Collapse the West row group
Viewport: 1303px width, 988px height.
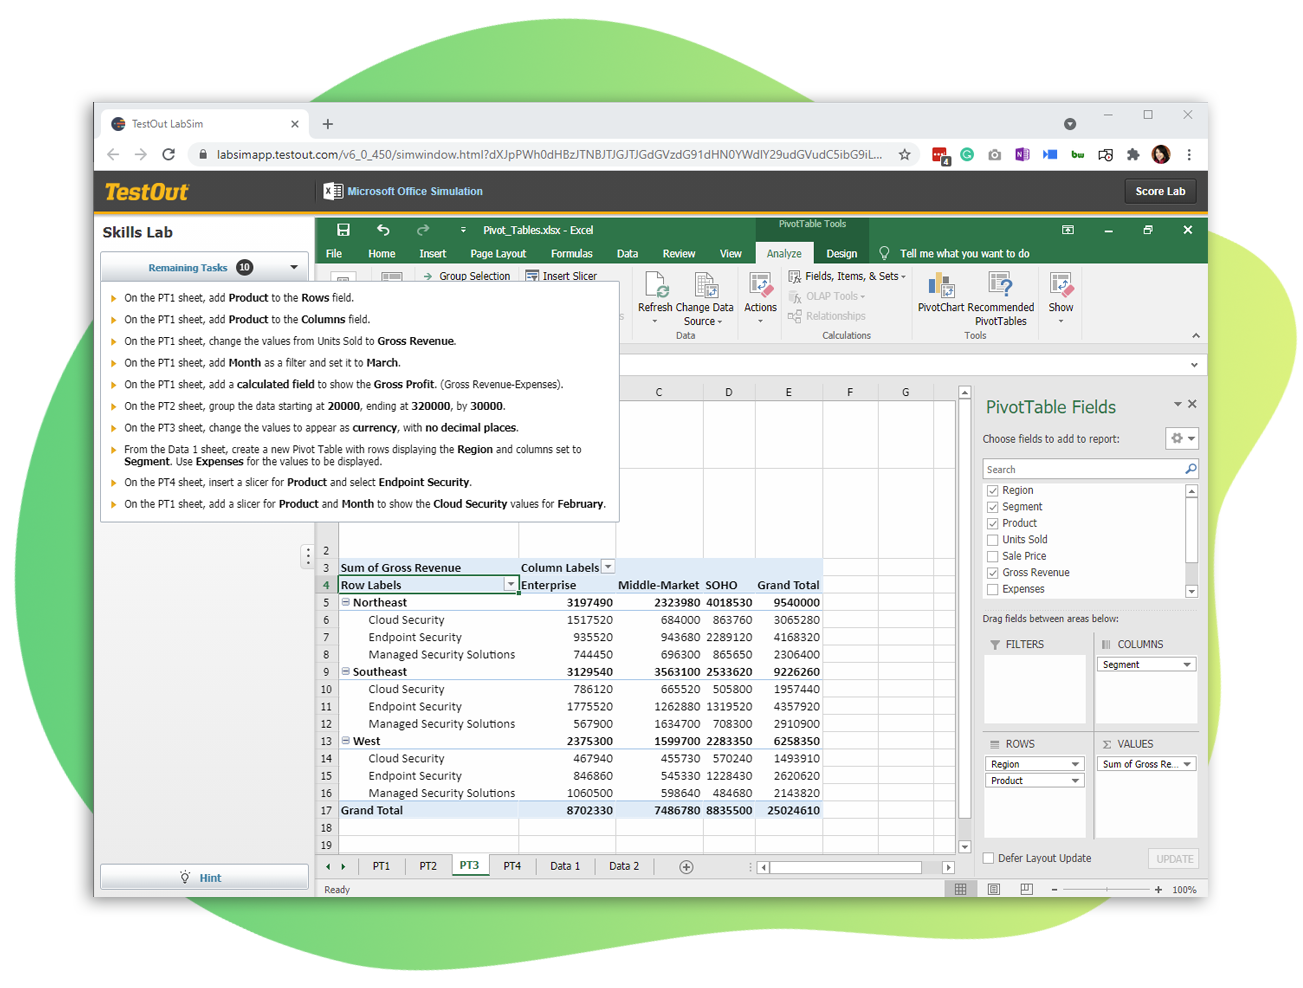point(346,741)
